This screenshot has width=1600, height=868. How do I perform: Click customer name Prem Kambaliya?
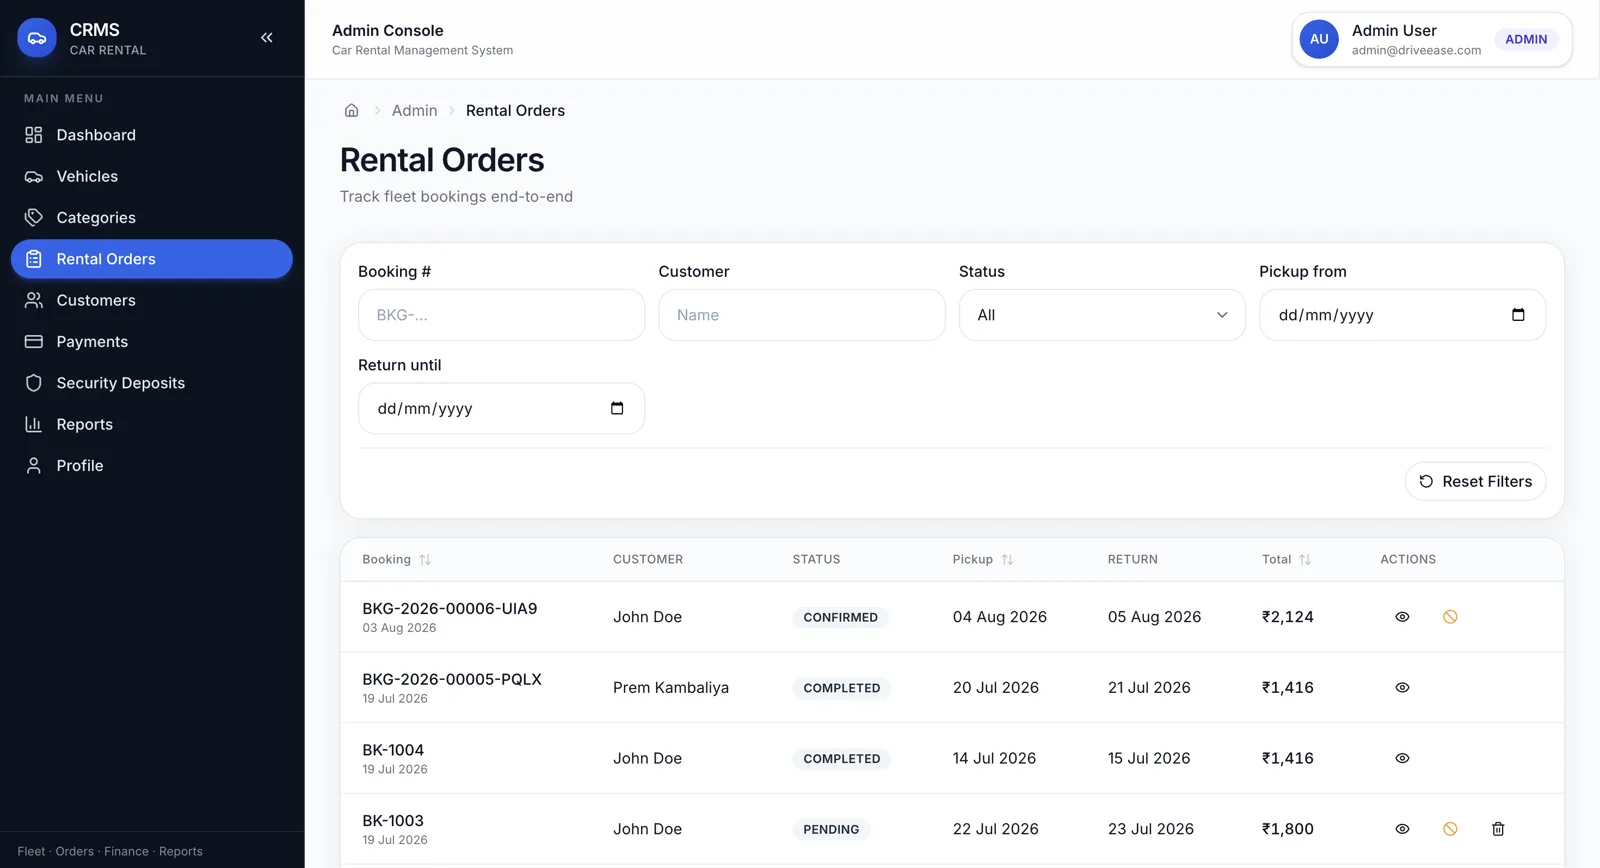tap(671, 688)
